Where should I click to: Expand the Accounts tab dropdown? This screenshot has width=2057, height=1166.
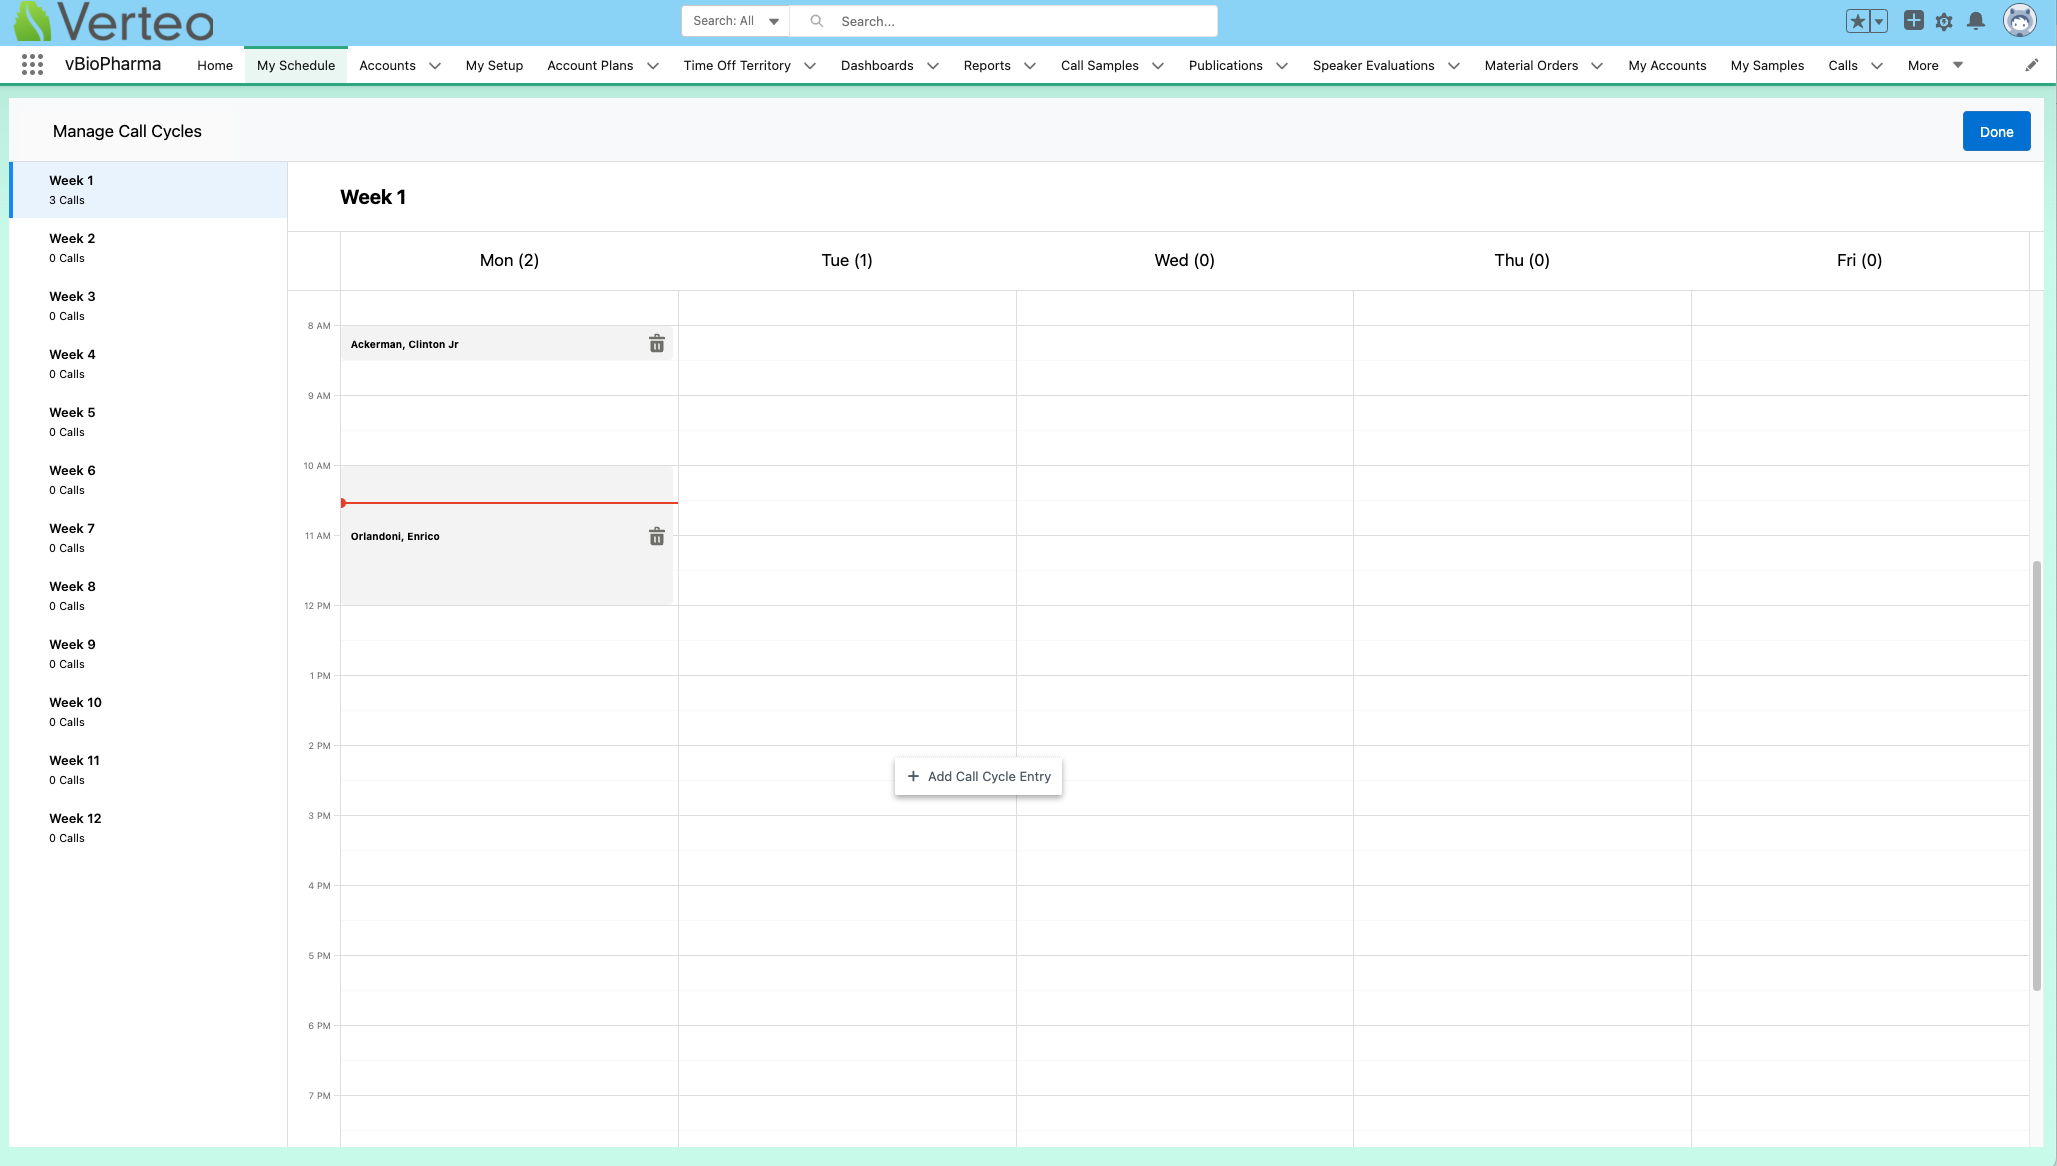click(434, 65)
